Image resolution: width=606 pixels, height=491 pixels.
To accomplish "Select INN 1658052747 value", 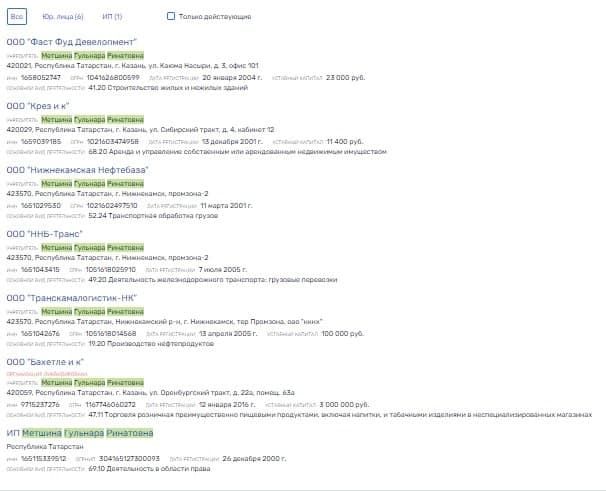I will [x=41, y=78].
